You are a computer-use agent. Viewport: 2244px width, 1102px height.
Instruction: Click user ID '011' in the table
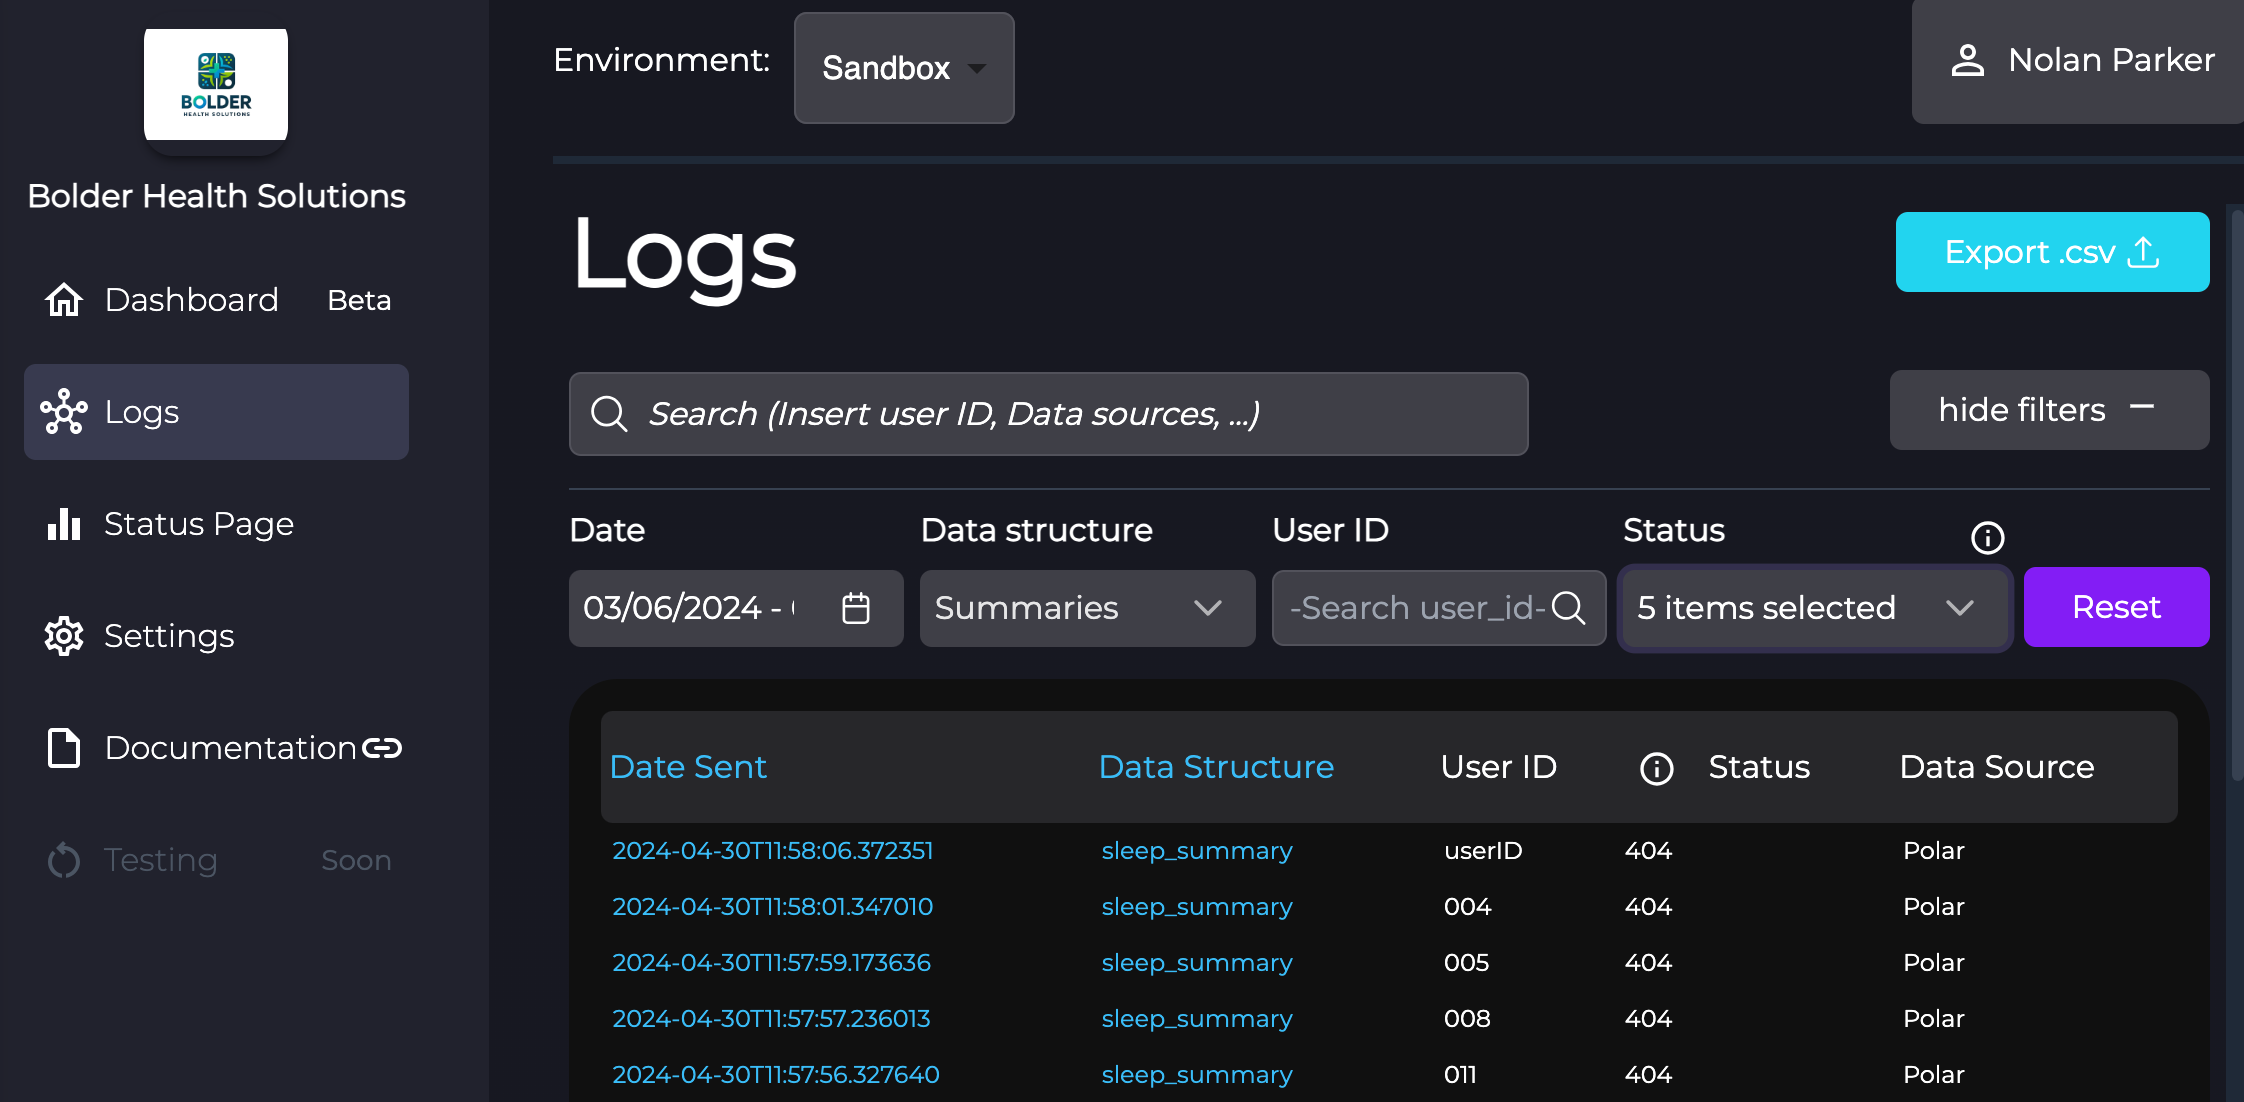(x=1460, y=1075)
